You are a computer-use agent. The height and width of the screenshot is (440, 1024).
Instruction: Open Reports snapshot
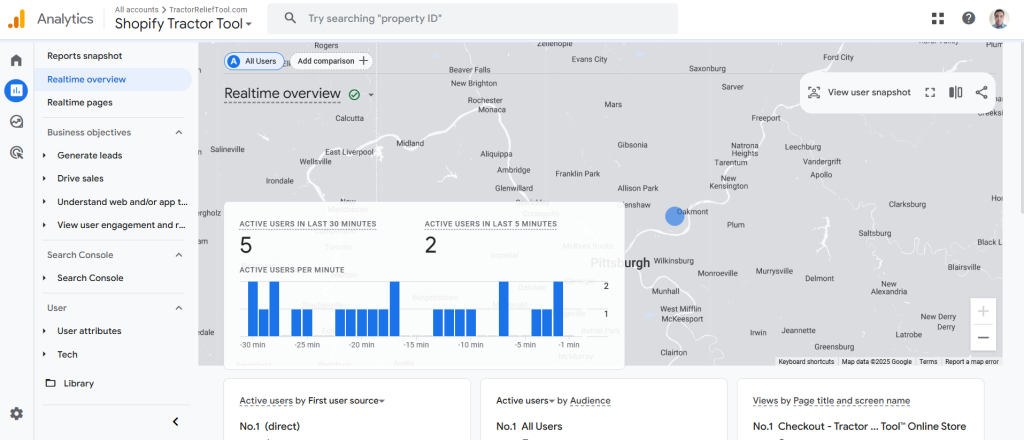pos(84,56)
